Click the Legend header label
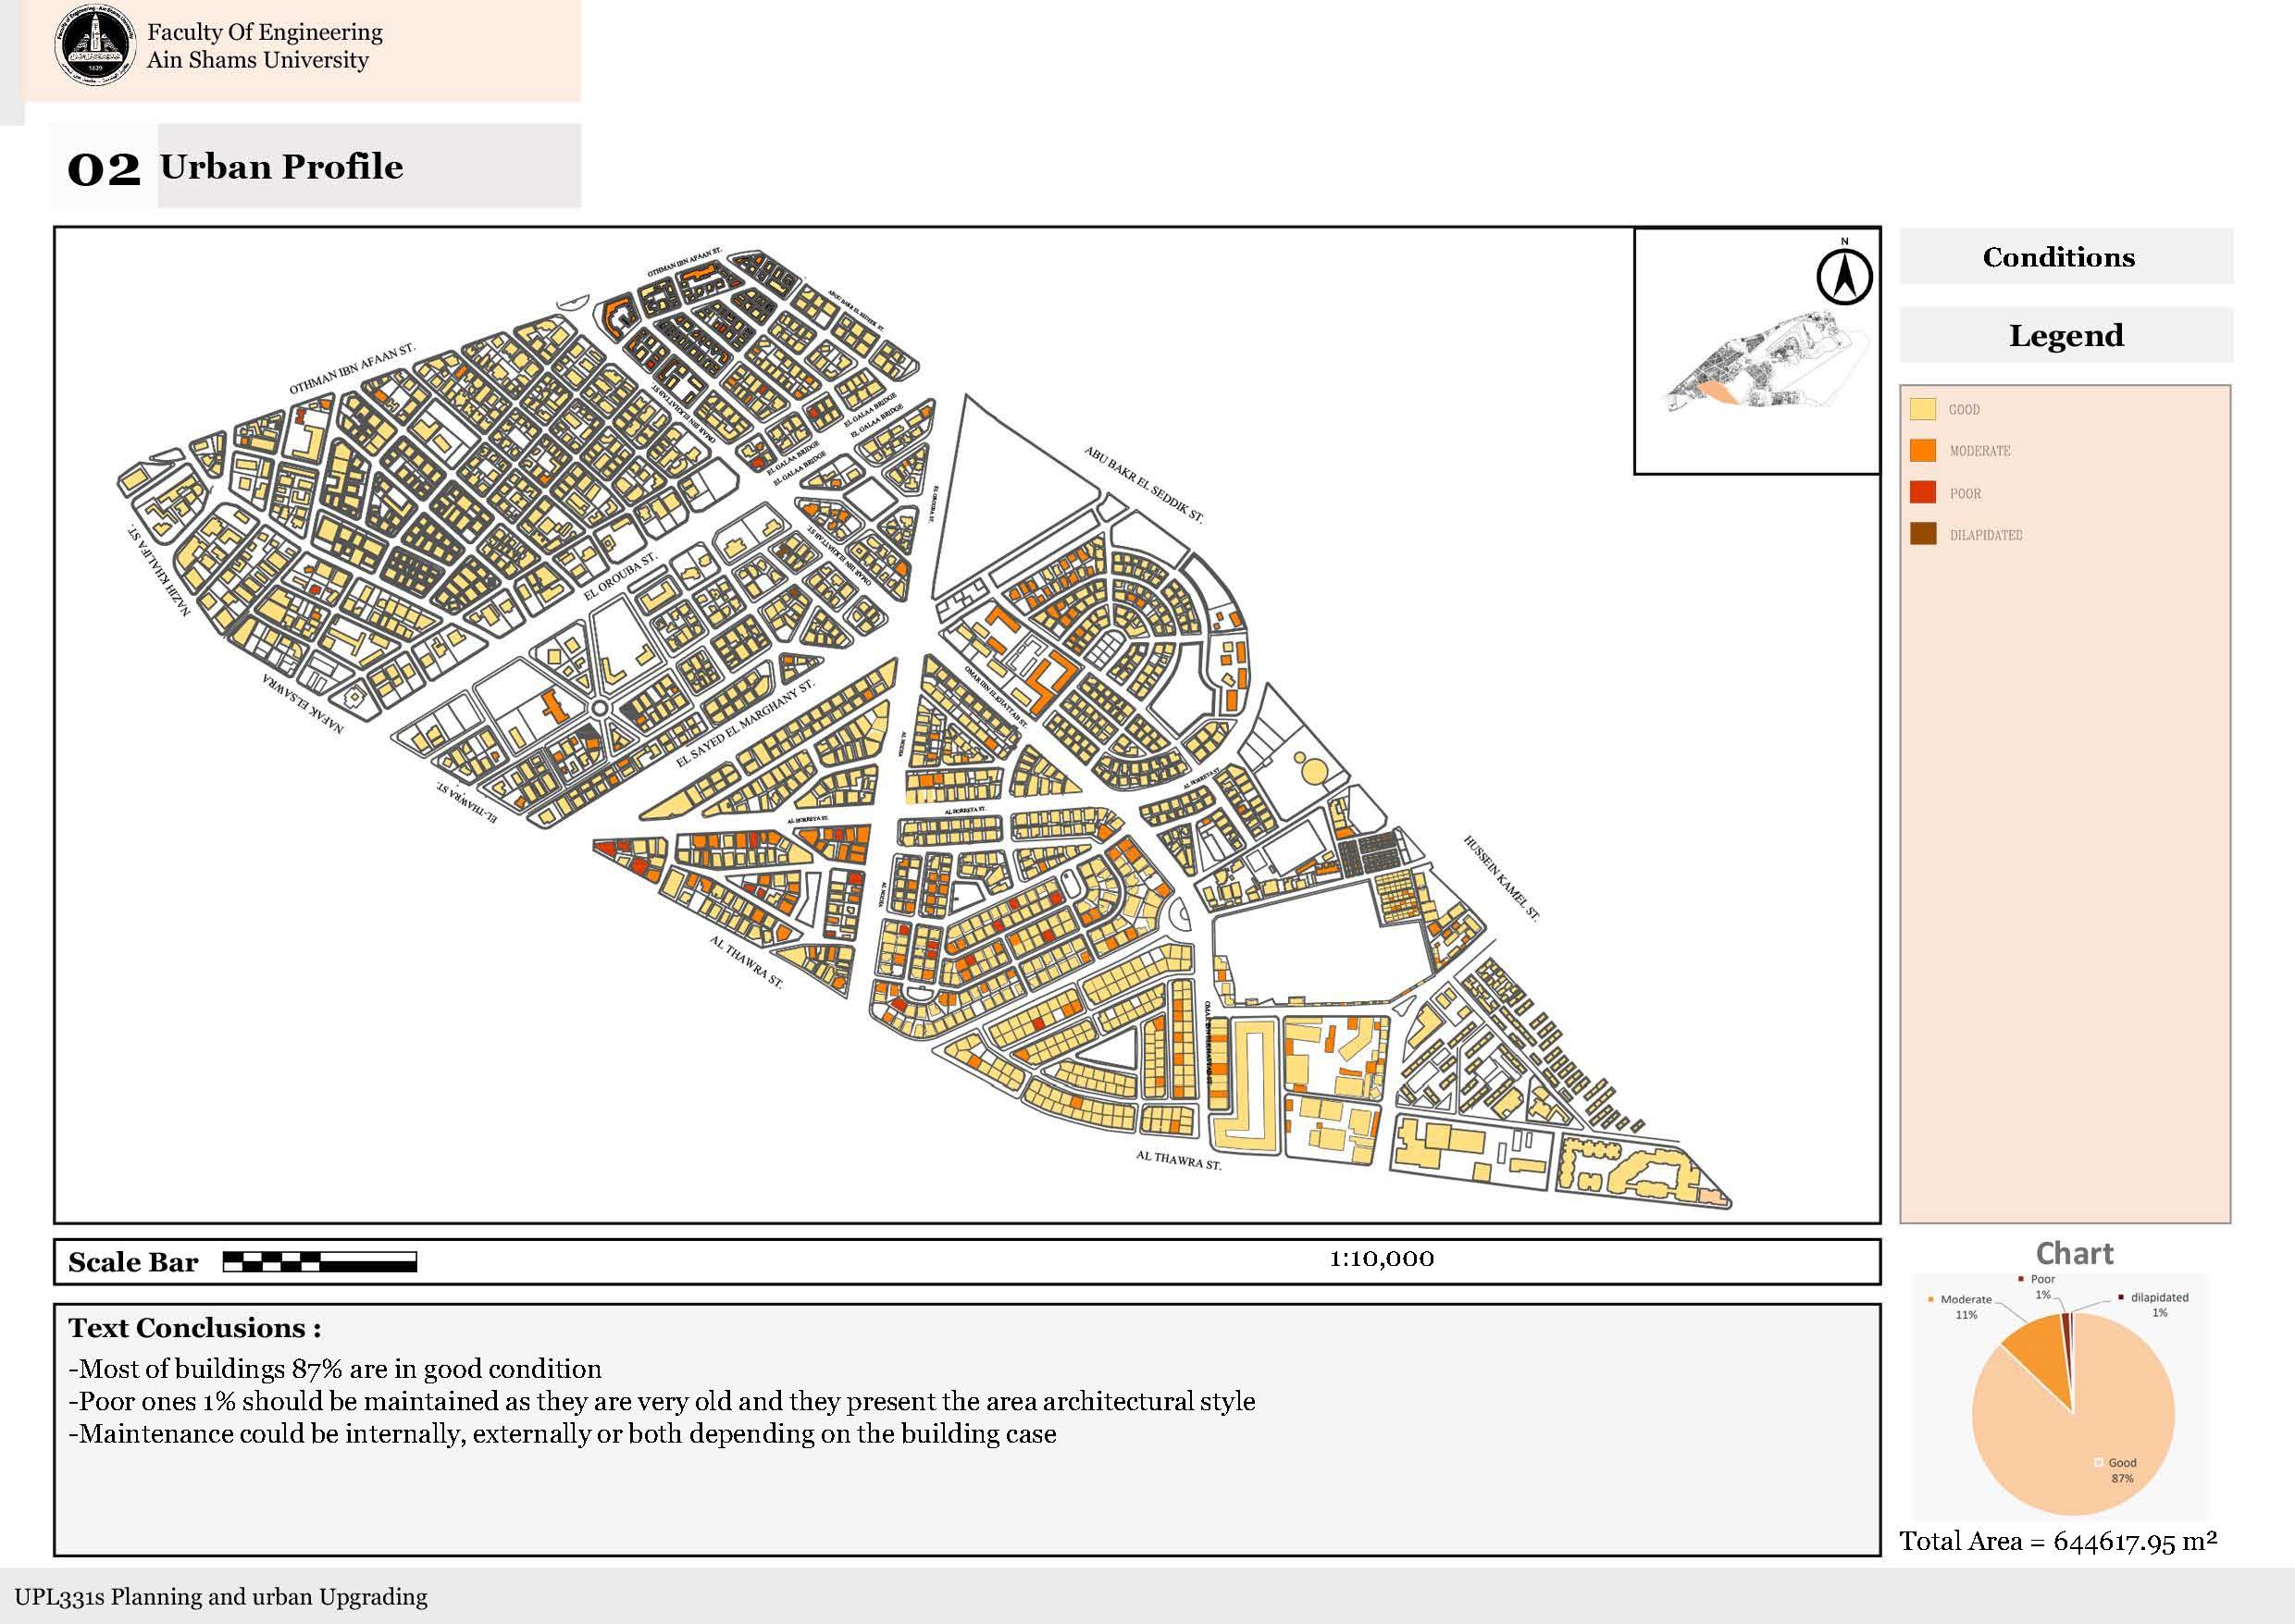 coord(2066,336)
